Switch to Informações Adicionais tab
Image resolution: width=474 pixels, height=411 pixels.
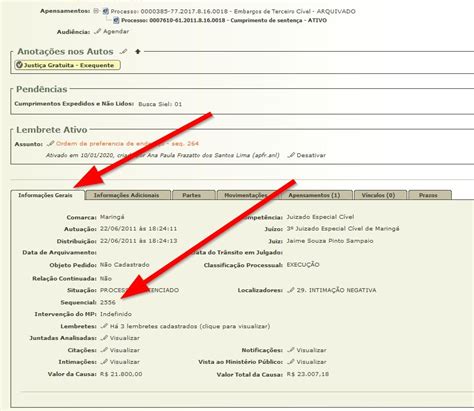[x=128, y=195]
